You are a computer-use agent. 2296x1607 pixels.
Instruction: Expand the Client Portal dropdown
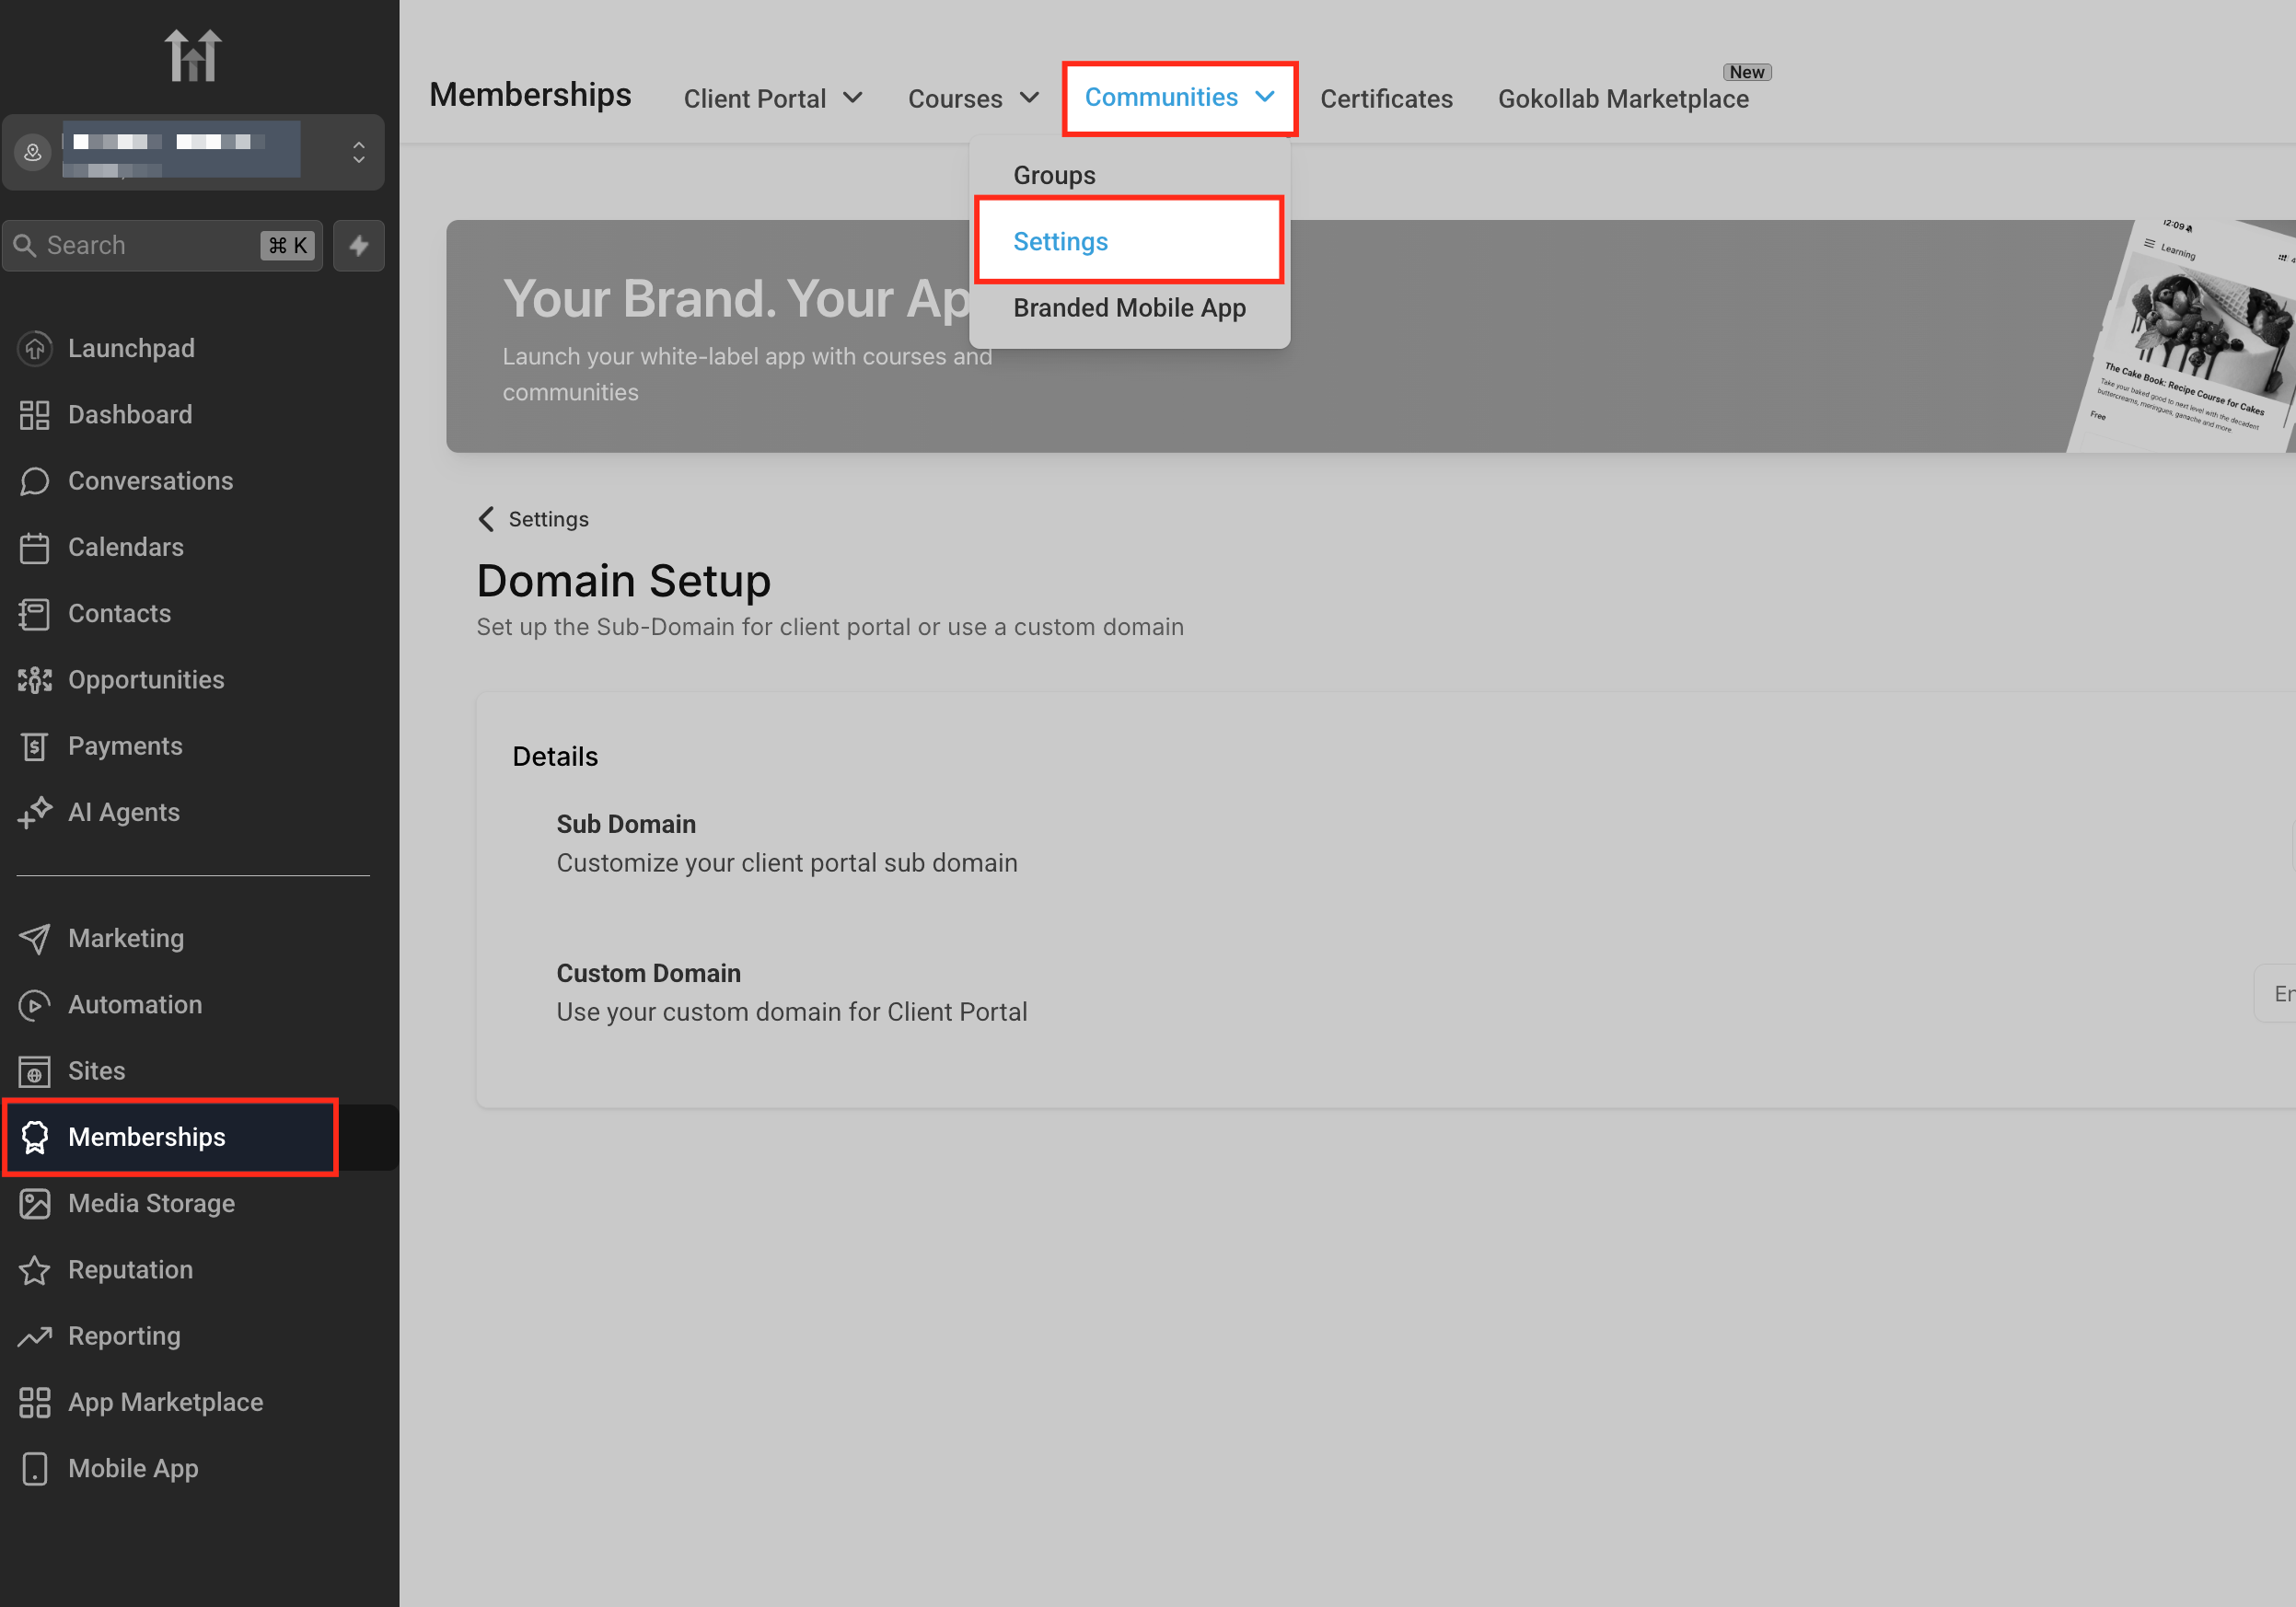772,98
